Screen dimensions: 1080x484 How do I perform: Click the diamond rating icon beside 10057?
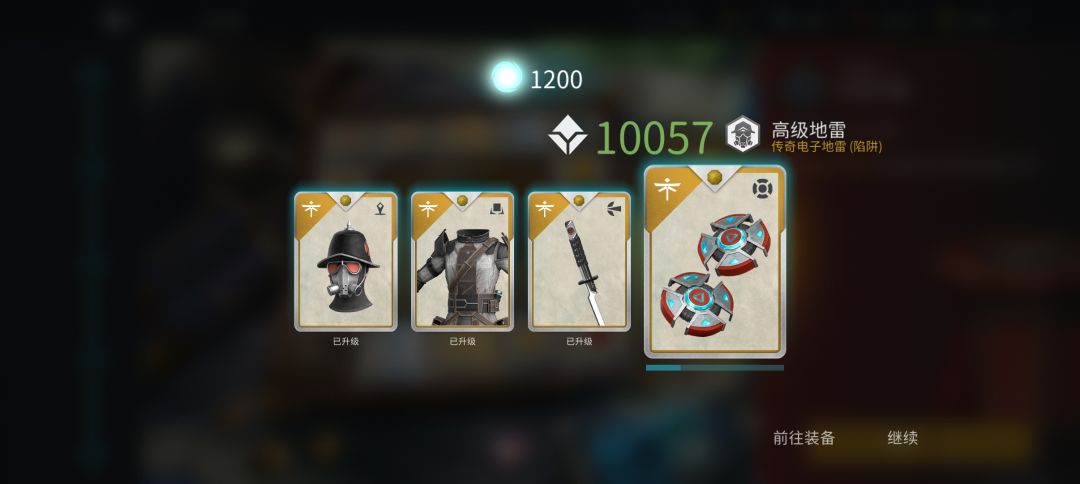coord(568,136)
